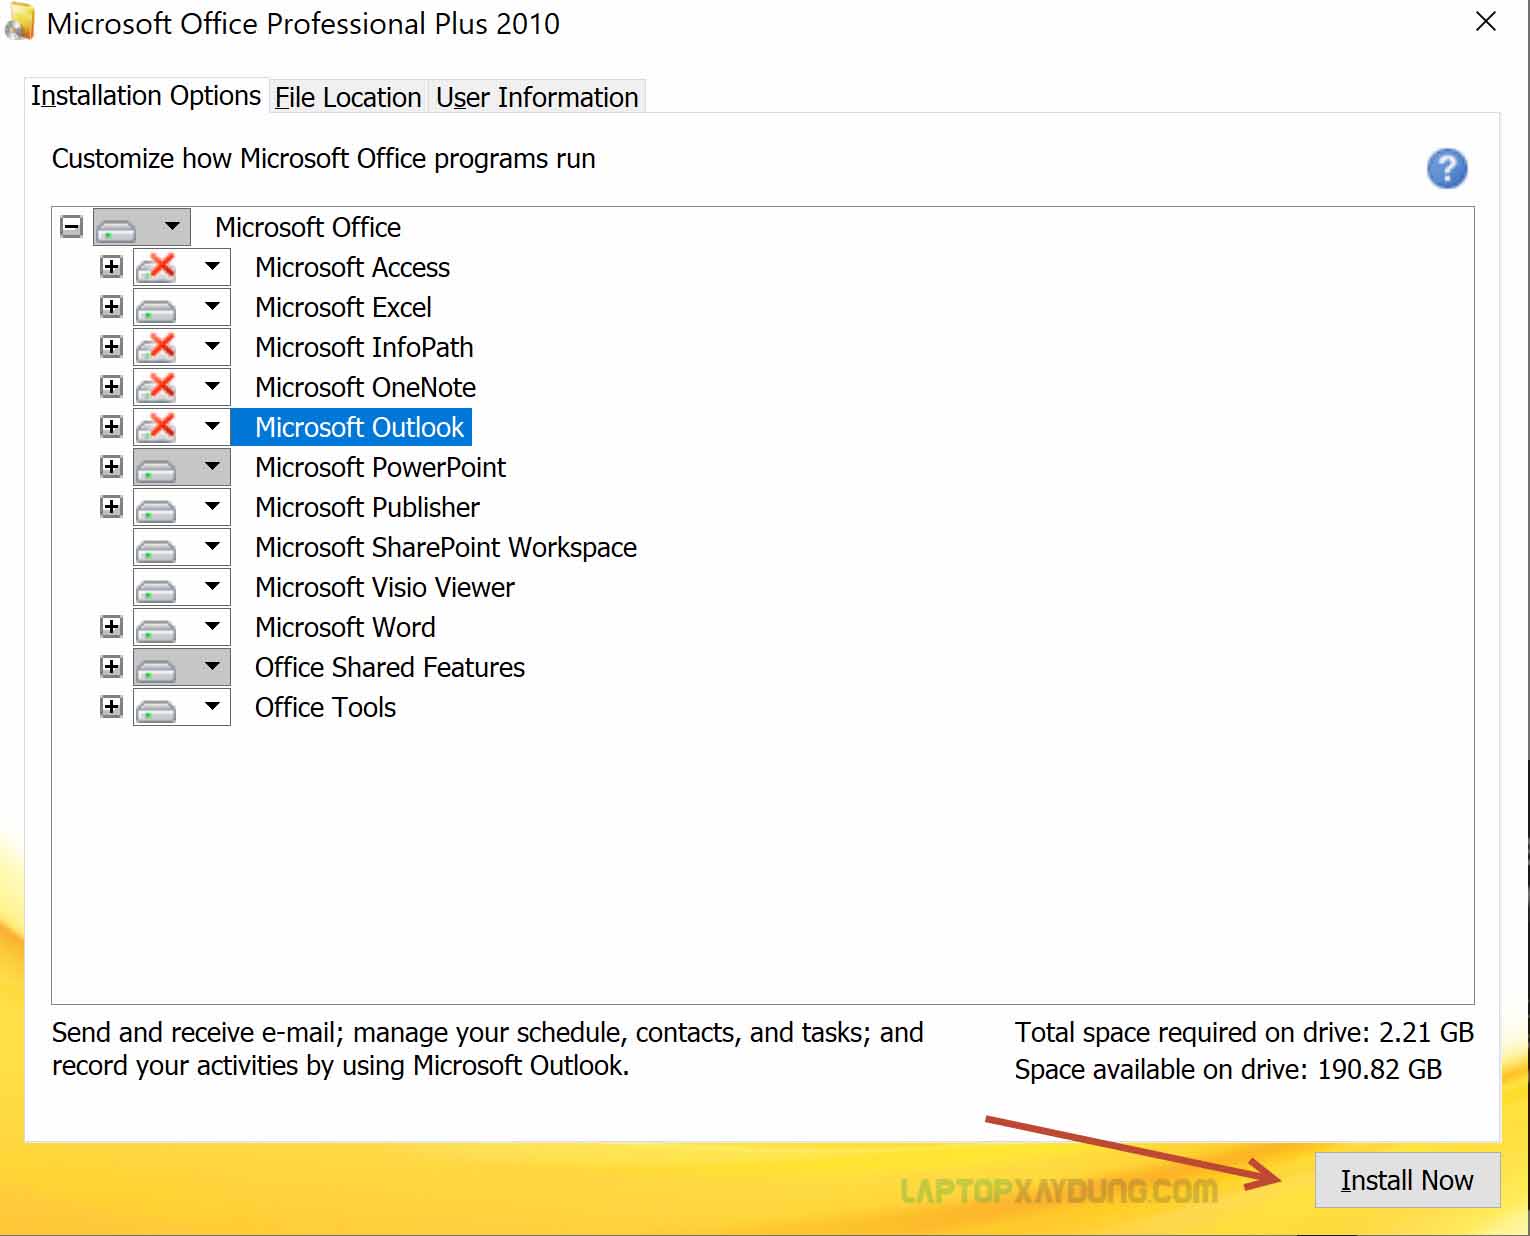The width and height of the screenshot is (1530, 1236).
Task: Select the Microsoft Visio Viewer label
Action: pyautogui.click(x=384, y=587)
